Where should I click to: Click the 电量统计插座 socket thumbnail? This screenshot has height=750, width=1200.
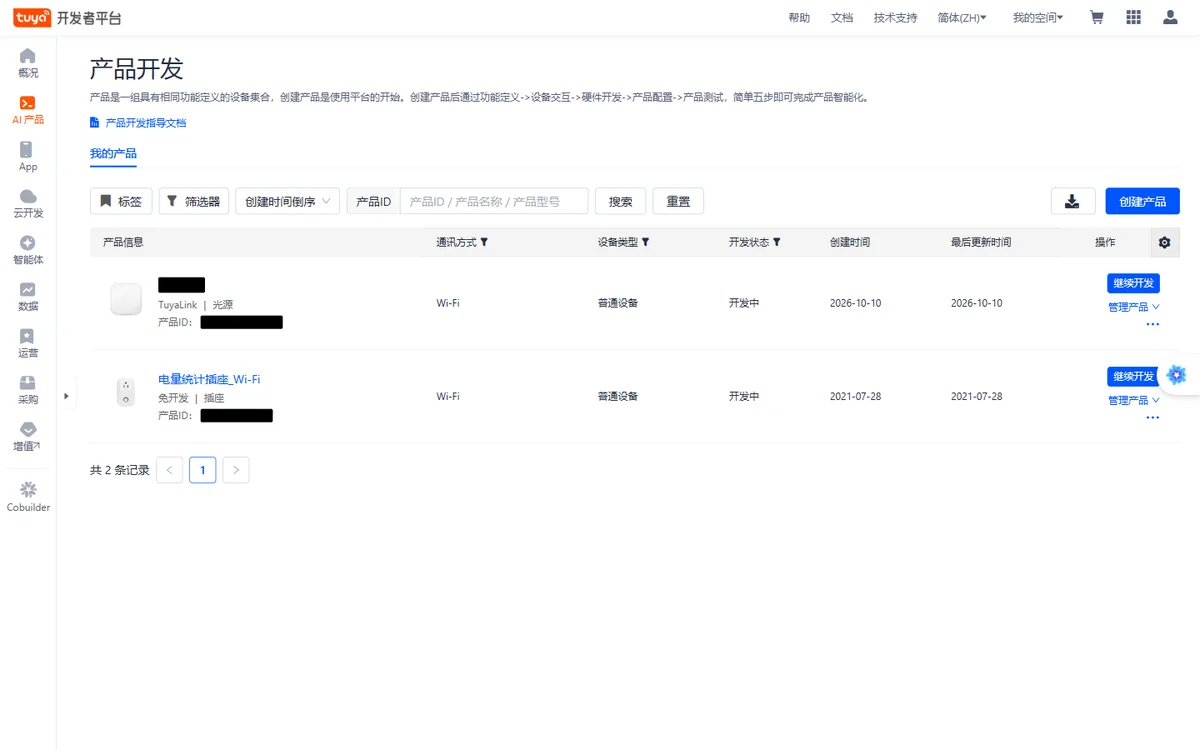[126, 392]
